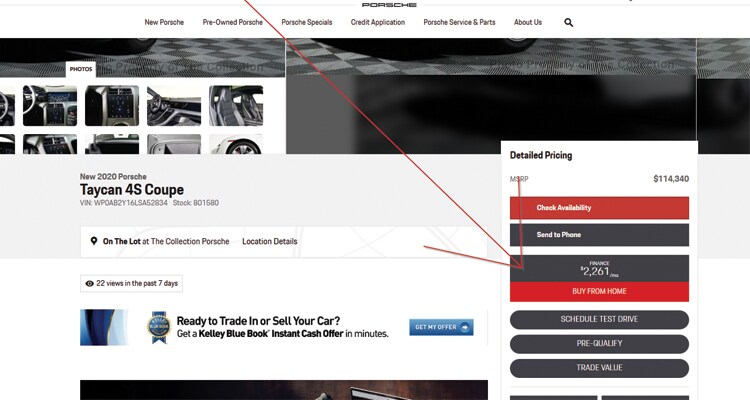Click the 22 views in the past 7 days badge

pos(131,284)
